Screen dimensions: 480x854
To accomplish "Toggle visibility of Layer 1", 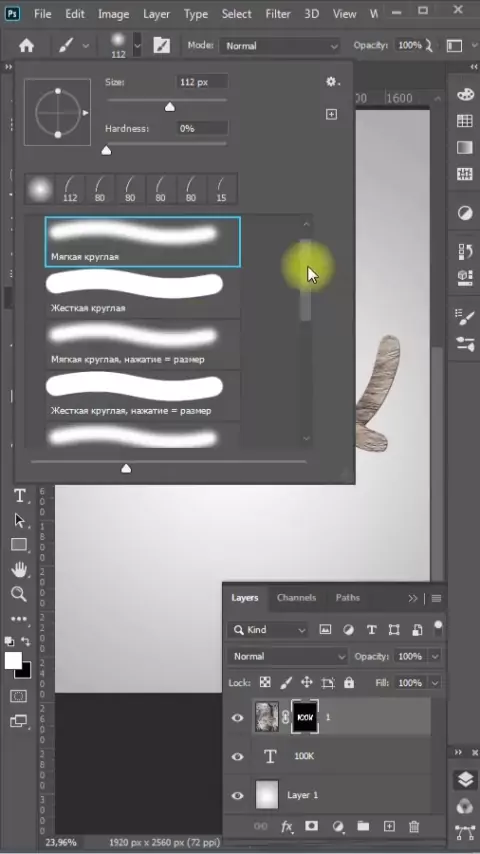I will coord(238,795).
